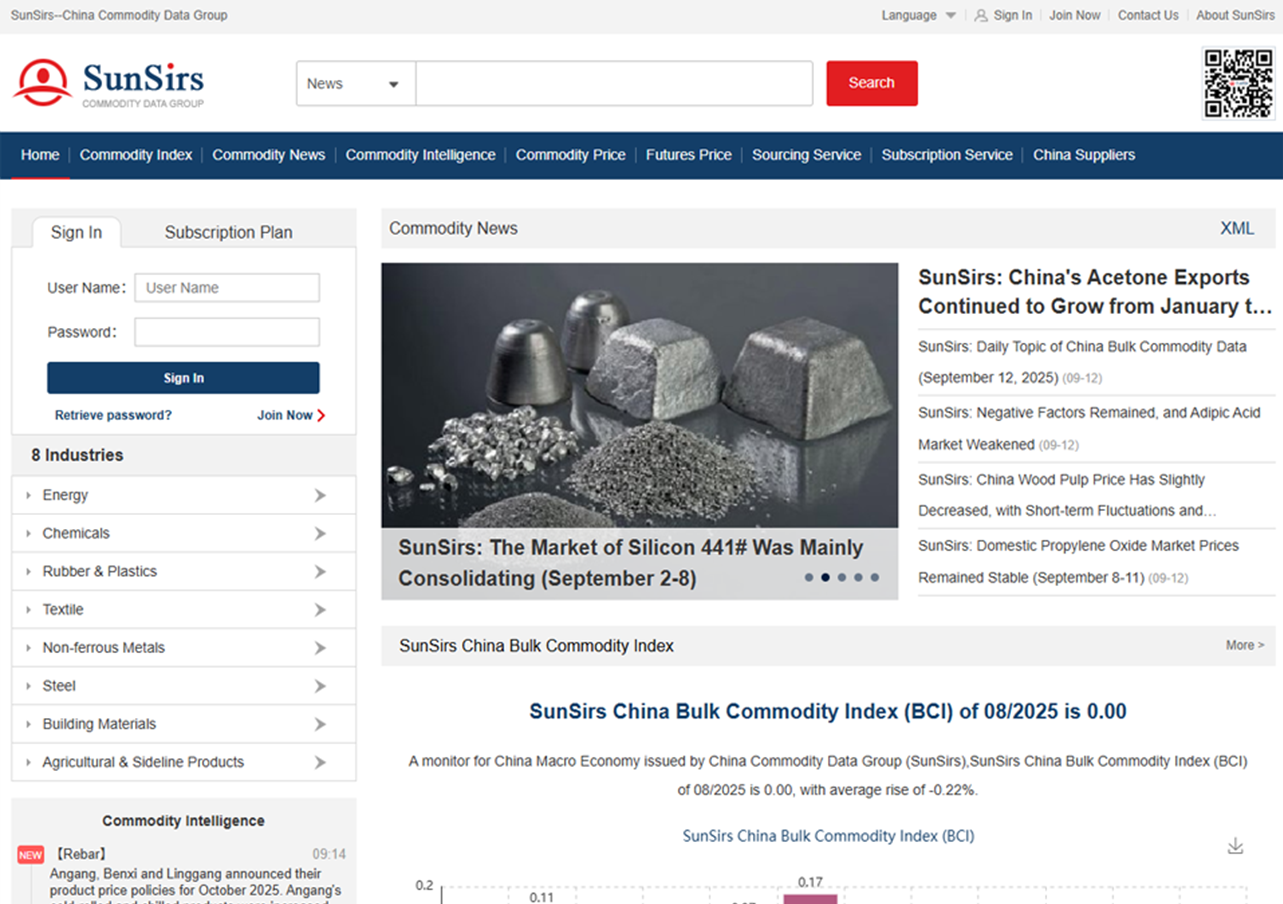Open the XML feed link
1283x904 pixels.
tap(1236, 228)
